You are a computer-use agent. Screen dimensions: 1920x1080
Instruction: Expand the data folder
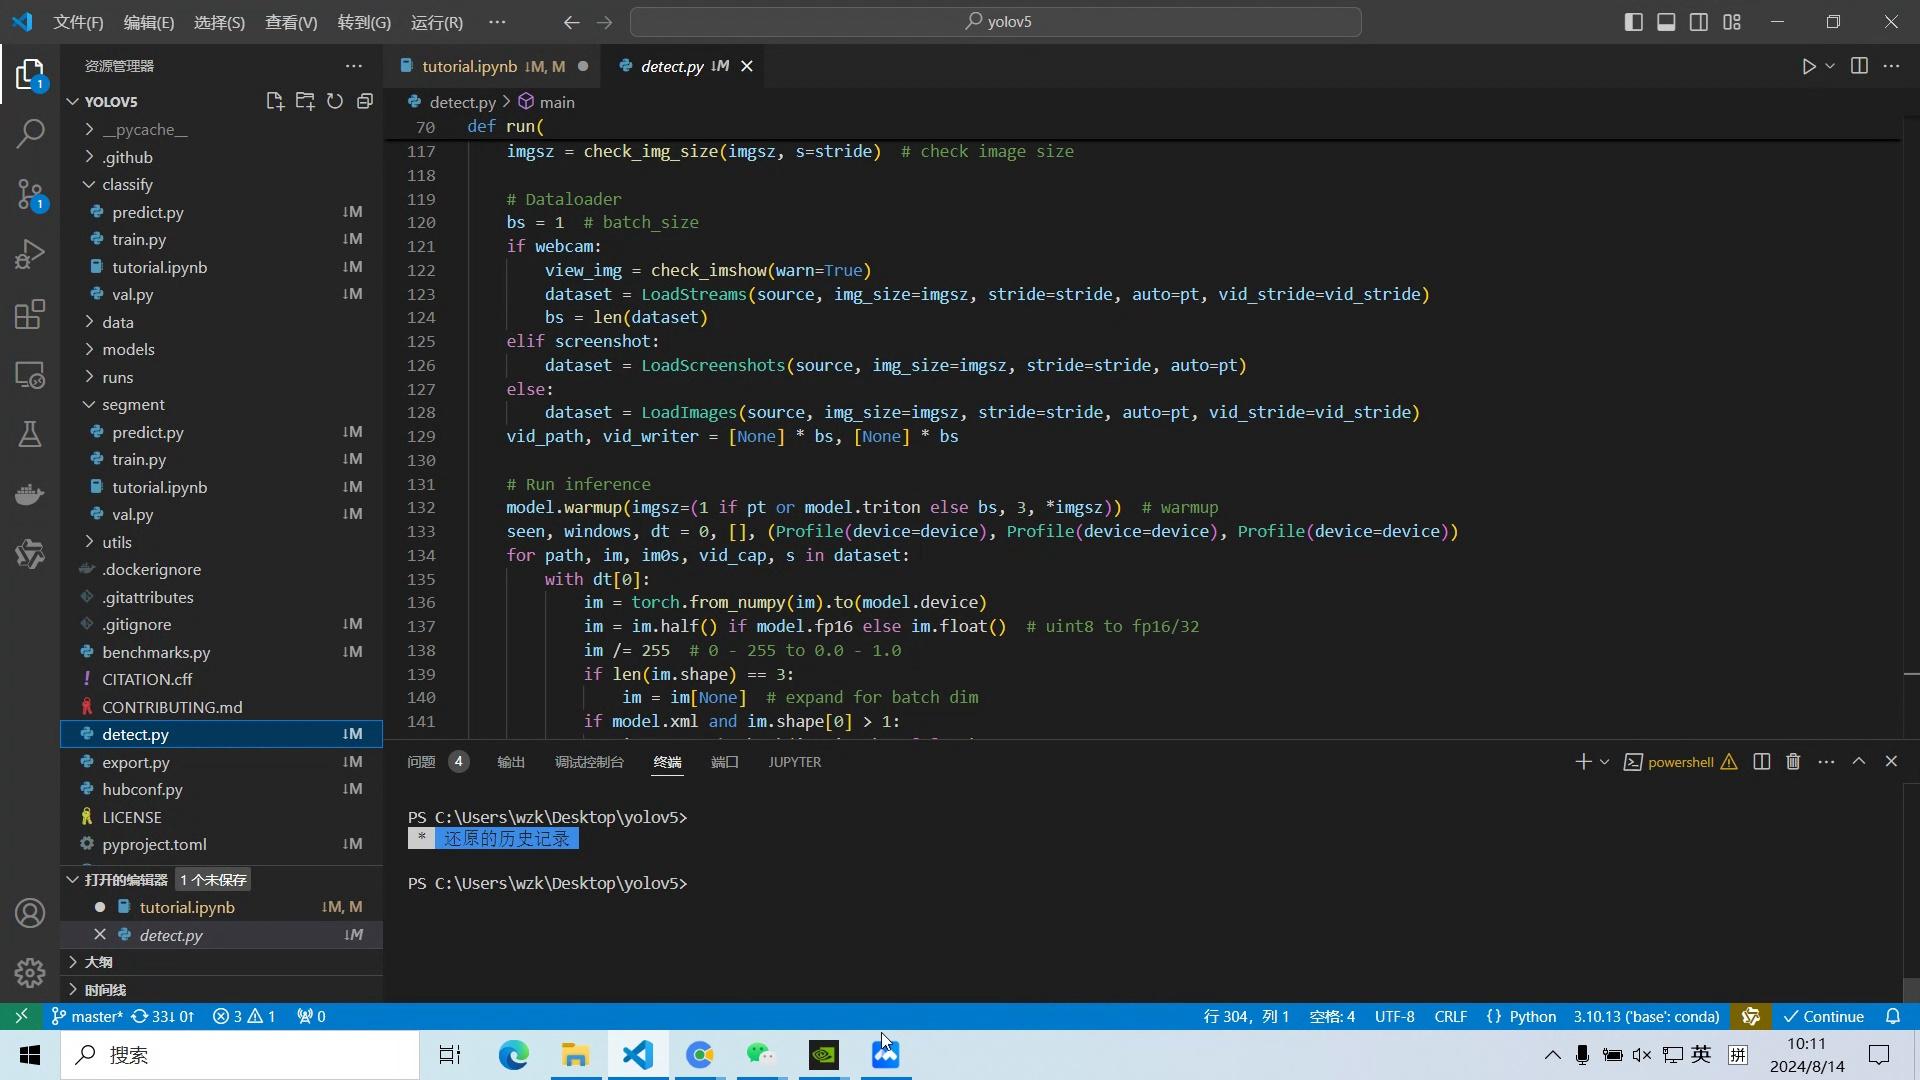221,322
